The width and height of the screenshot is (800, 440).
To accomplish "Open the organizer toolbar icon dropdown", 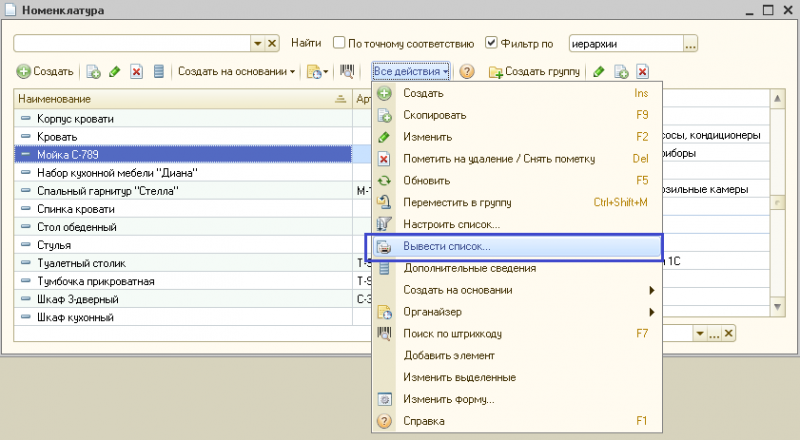I will click(317, 71).
